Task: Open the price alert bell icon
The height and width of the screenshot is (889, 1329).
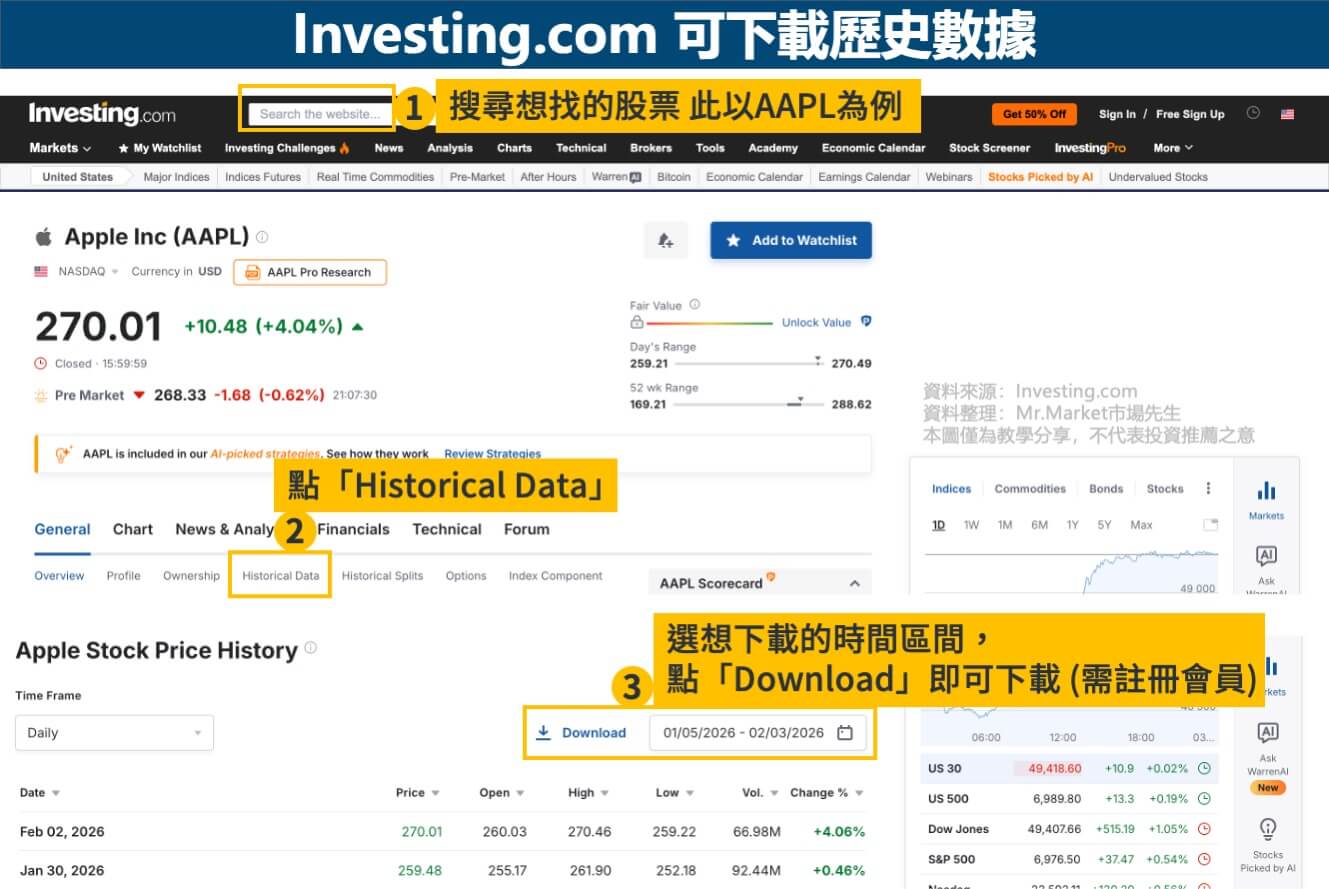Action: pyautogui.click(x=666, y=240)
